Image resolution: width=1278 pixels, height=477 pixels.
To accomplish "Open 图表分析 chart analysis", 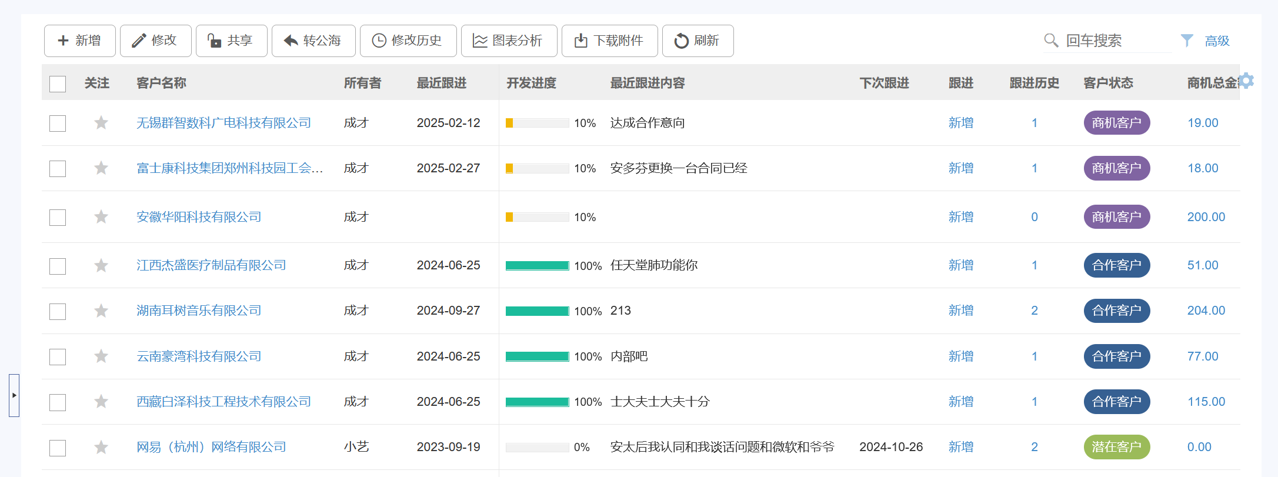I will point(508,41).
